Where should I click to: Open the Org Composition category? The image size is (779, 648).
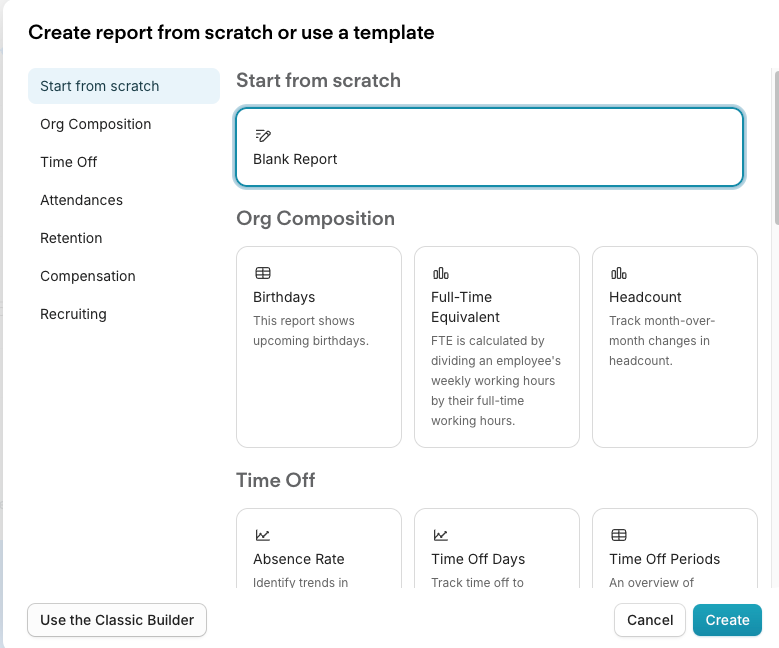point(95,124)
